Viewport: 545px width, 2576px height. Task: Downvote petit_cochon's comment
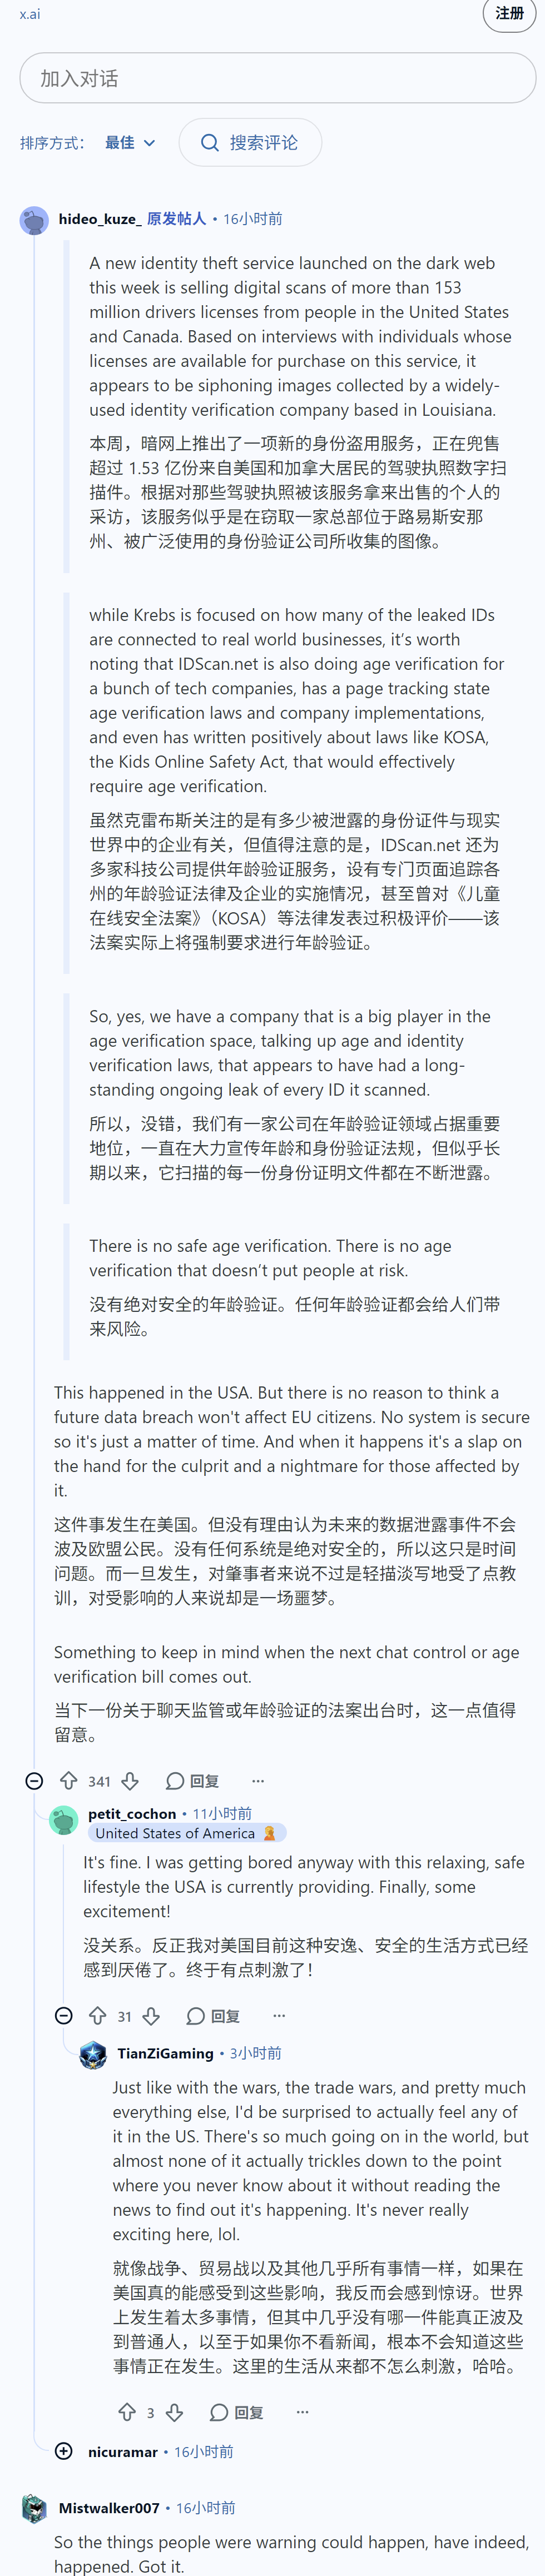click(x=151, y=2015)
